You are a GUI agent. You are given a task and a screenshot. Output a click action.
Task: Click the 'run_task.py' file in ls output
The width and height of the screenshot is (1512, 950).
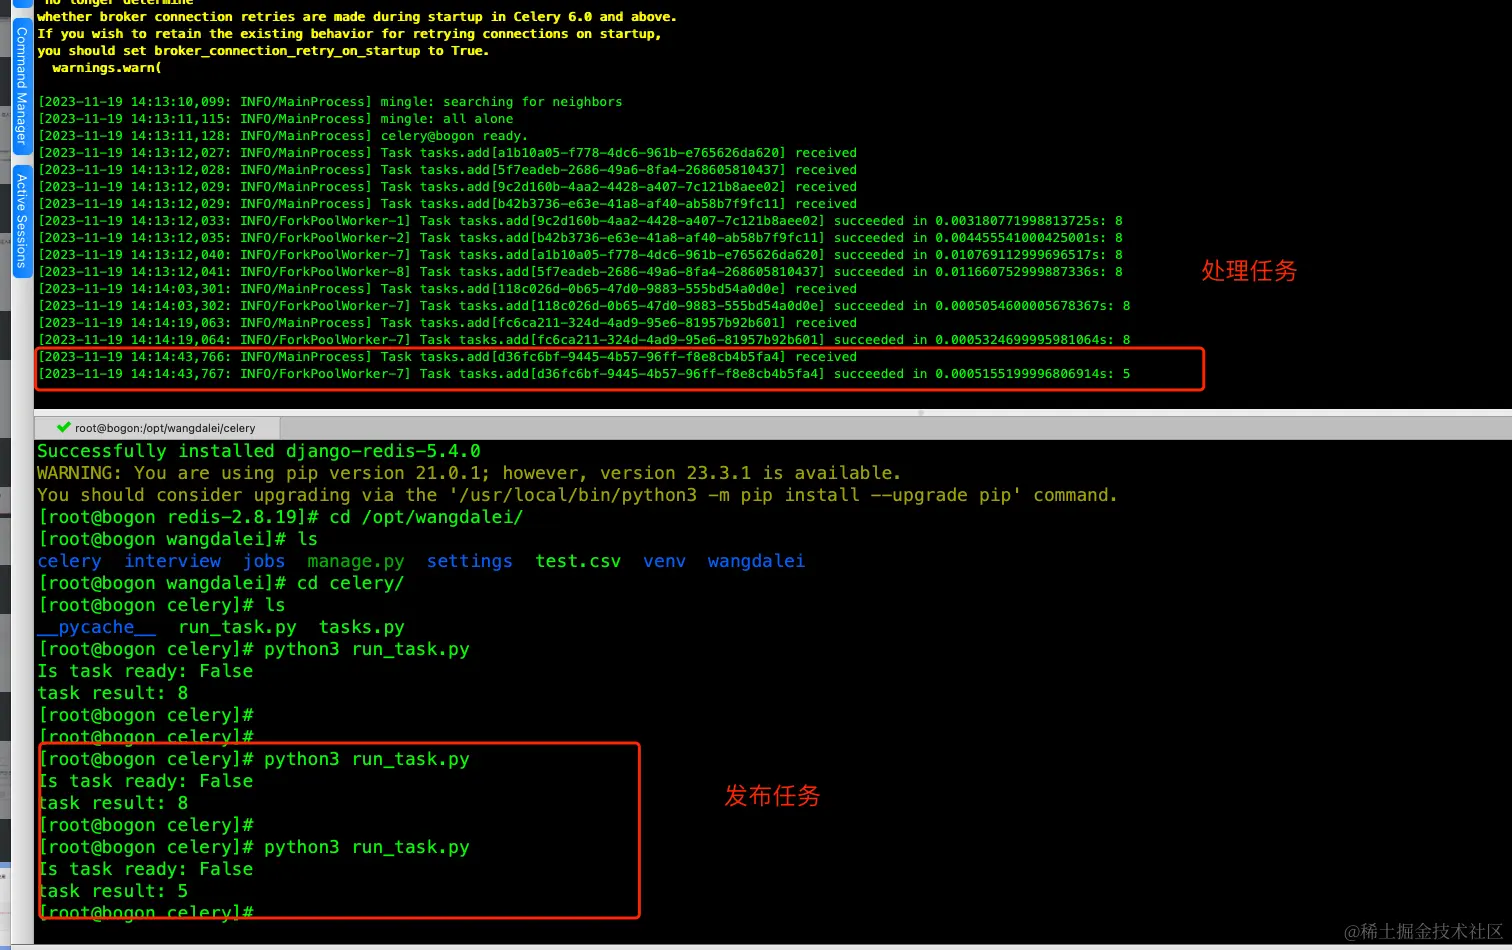click(x=237, y=627)
